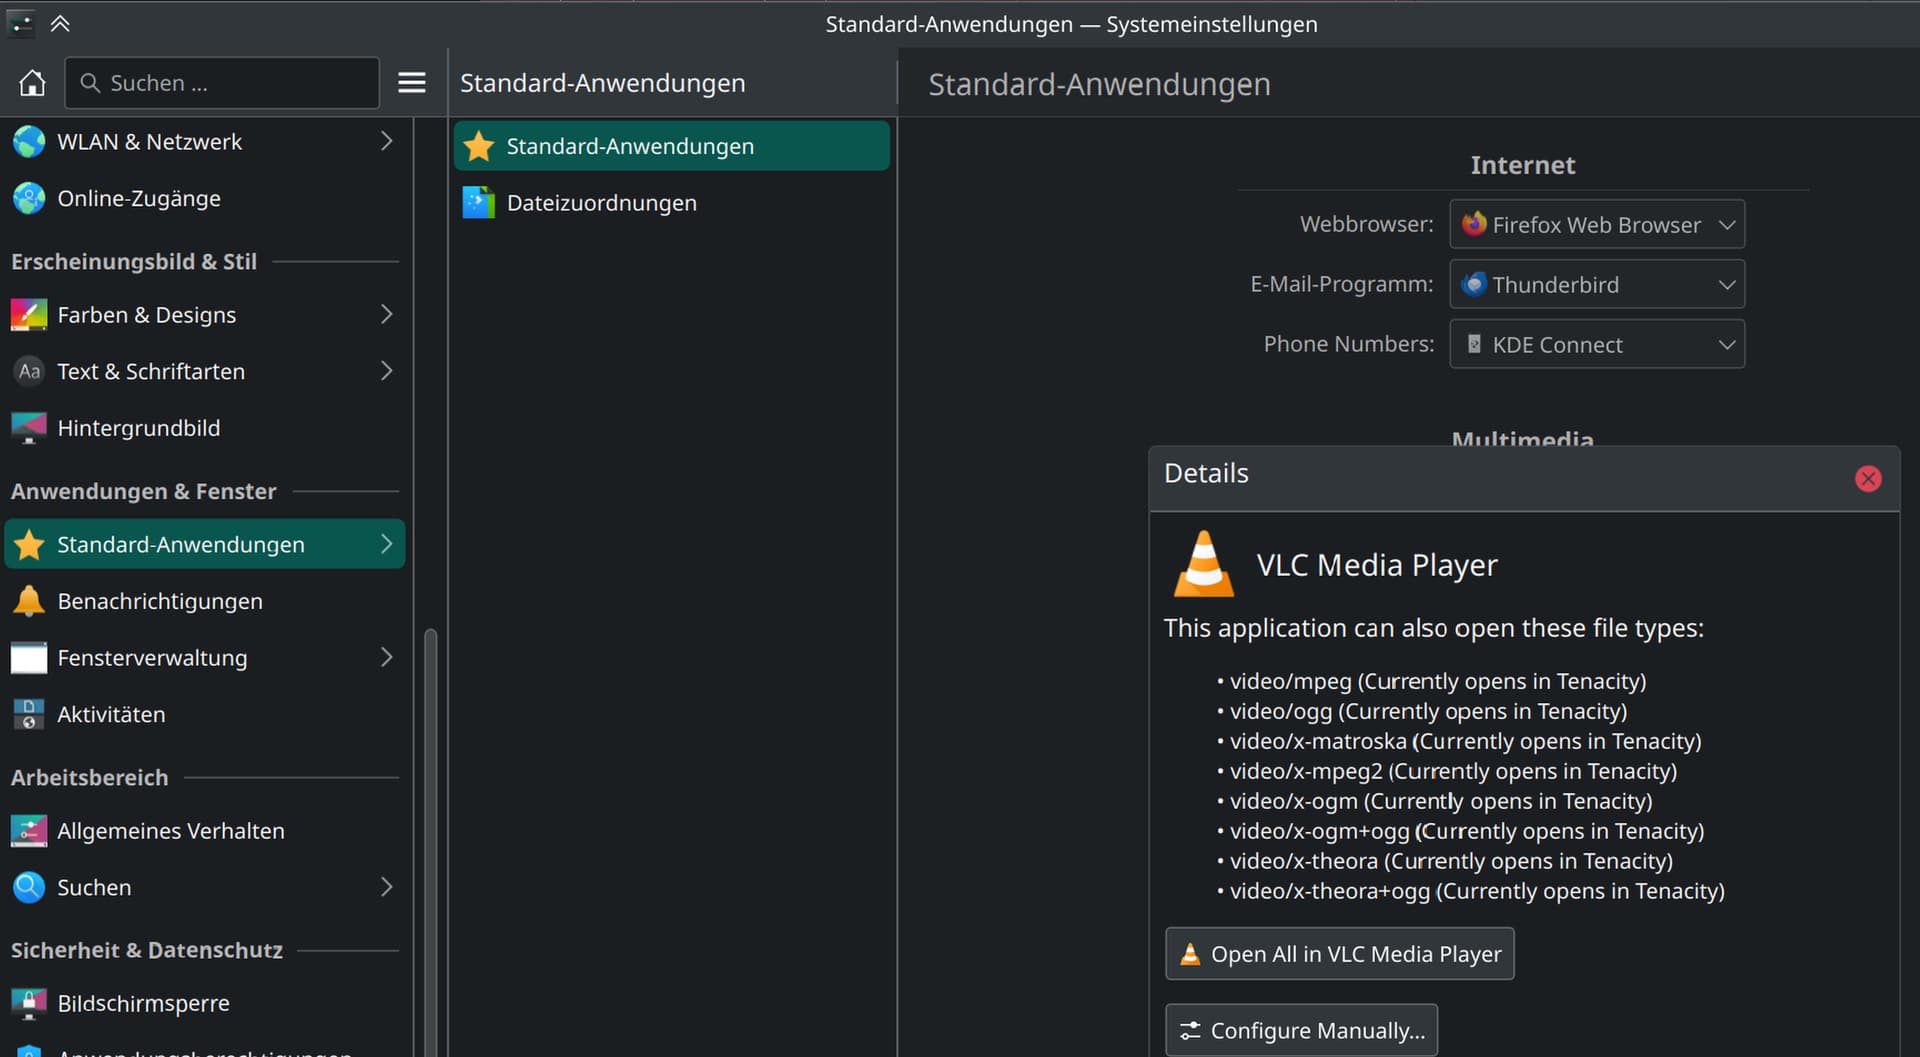Screen dimensions: 1920x1057
Task: Click the title bar app menu icon
Action: [x=20, y=23]
